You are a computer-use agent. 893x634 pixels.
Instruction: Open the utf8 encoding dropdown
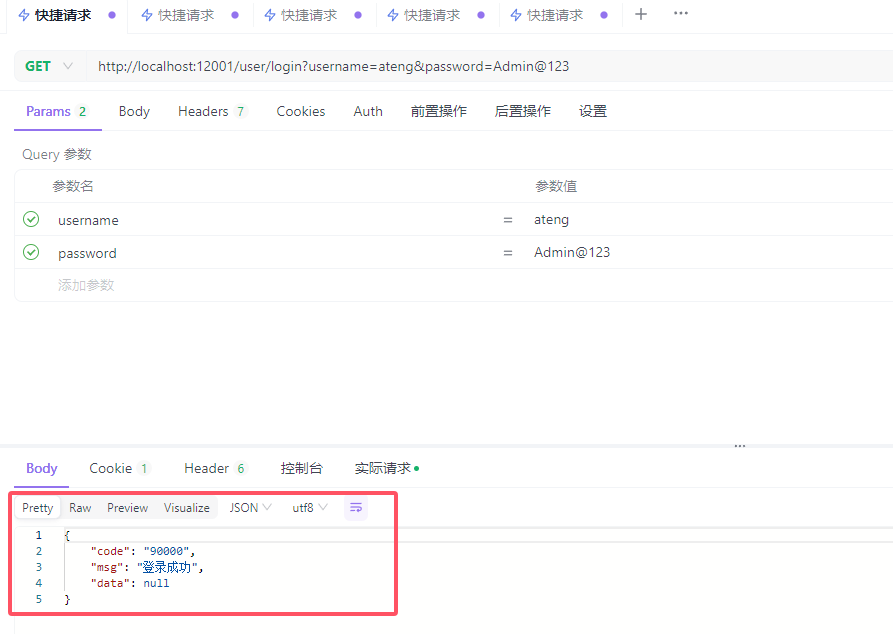[310, 508]
